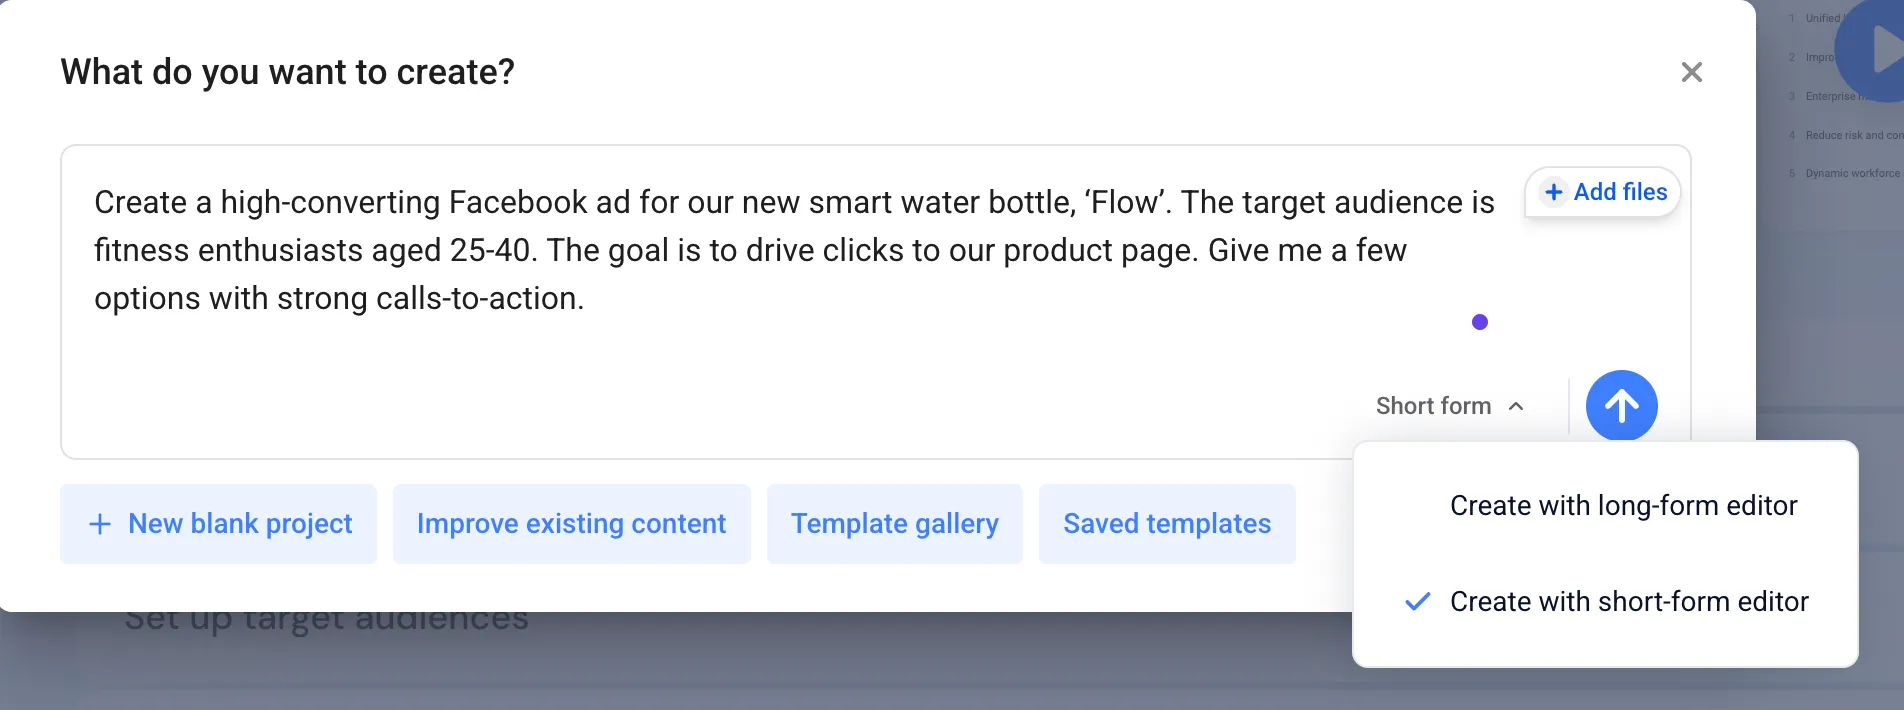
Task: Click the checkmark beside the short-form editor option
Action: (1417, 602)
